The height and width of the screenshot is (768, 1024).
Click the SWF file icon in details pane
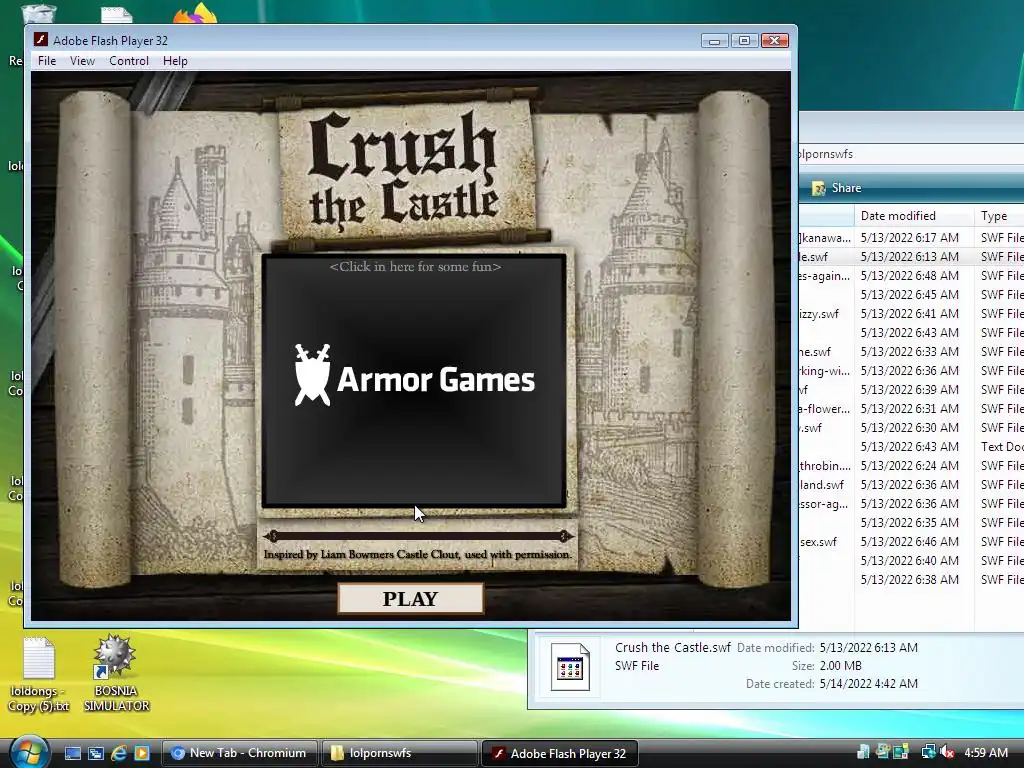click(x=570, y=667)
